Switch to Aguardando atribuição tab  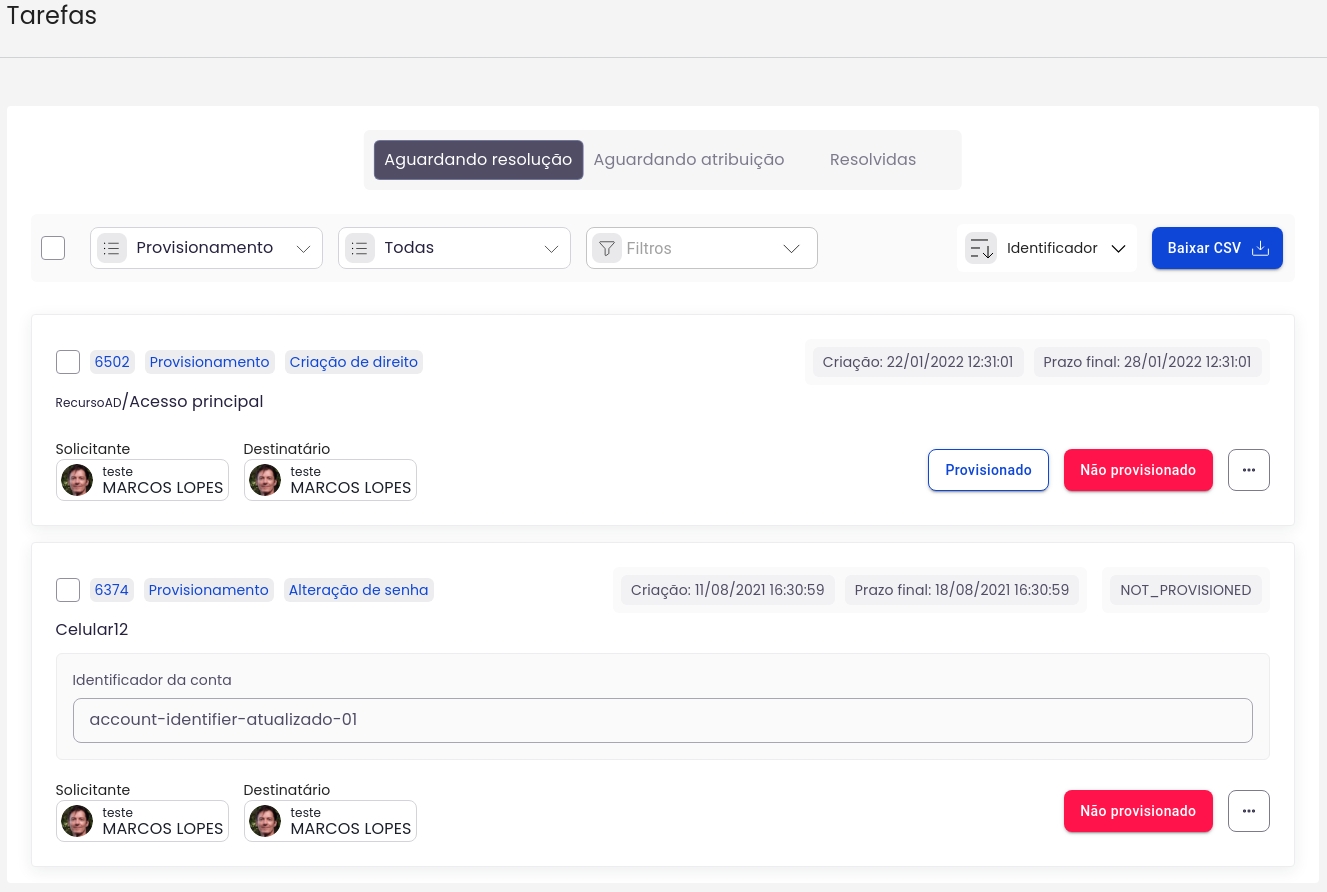(688, 160)
